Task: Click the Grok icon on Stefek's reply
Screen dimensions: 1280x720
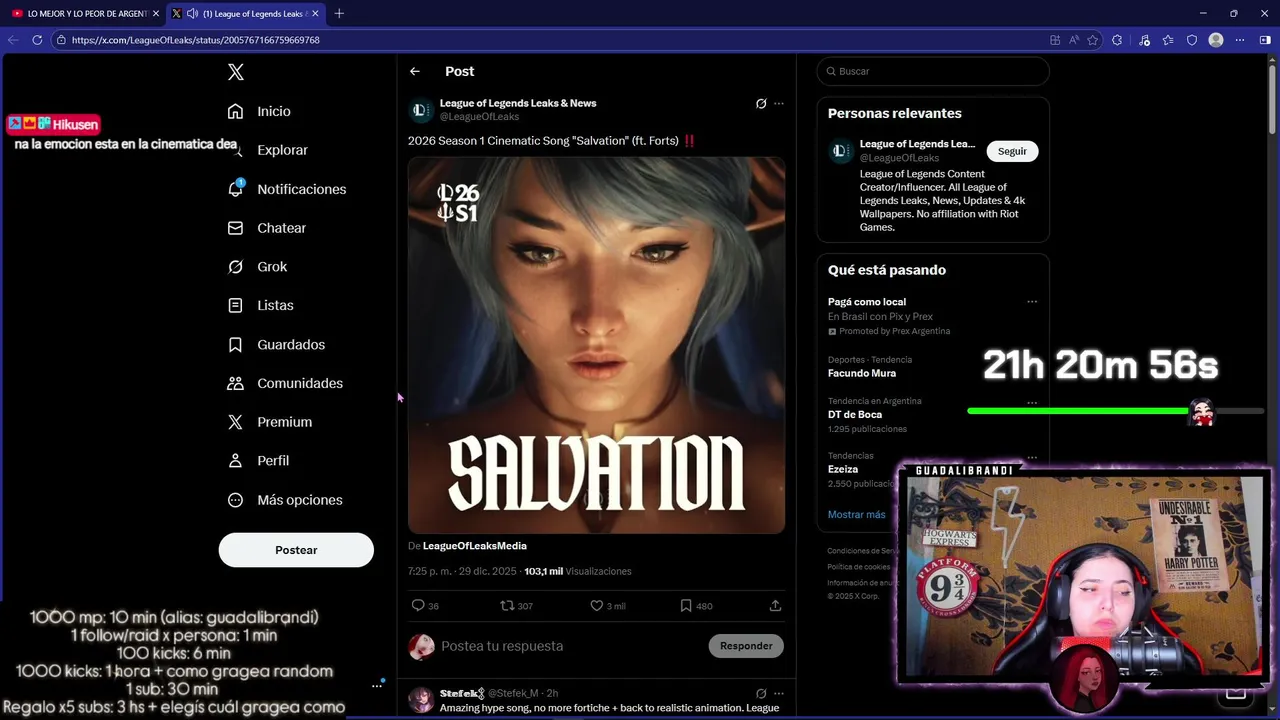Action: (x=761, y=693)
